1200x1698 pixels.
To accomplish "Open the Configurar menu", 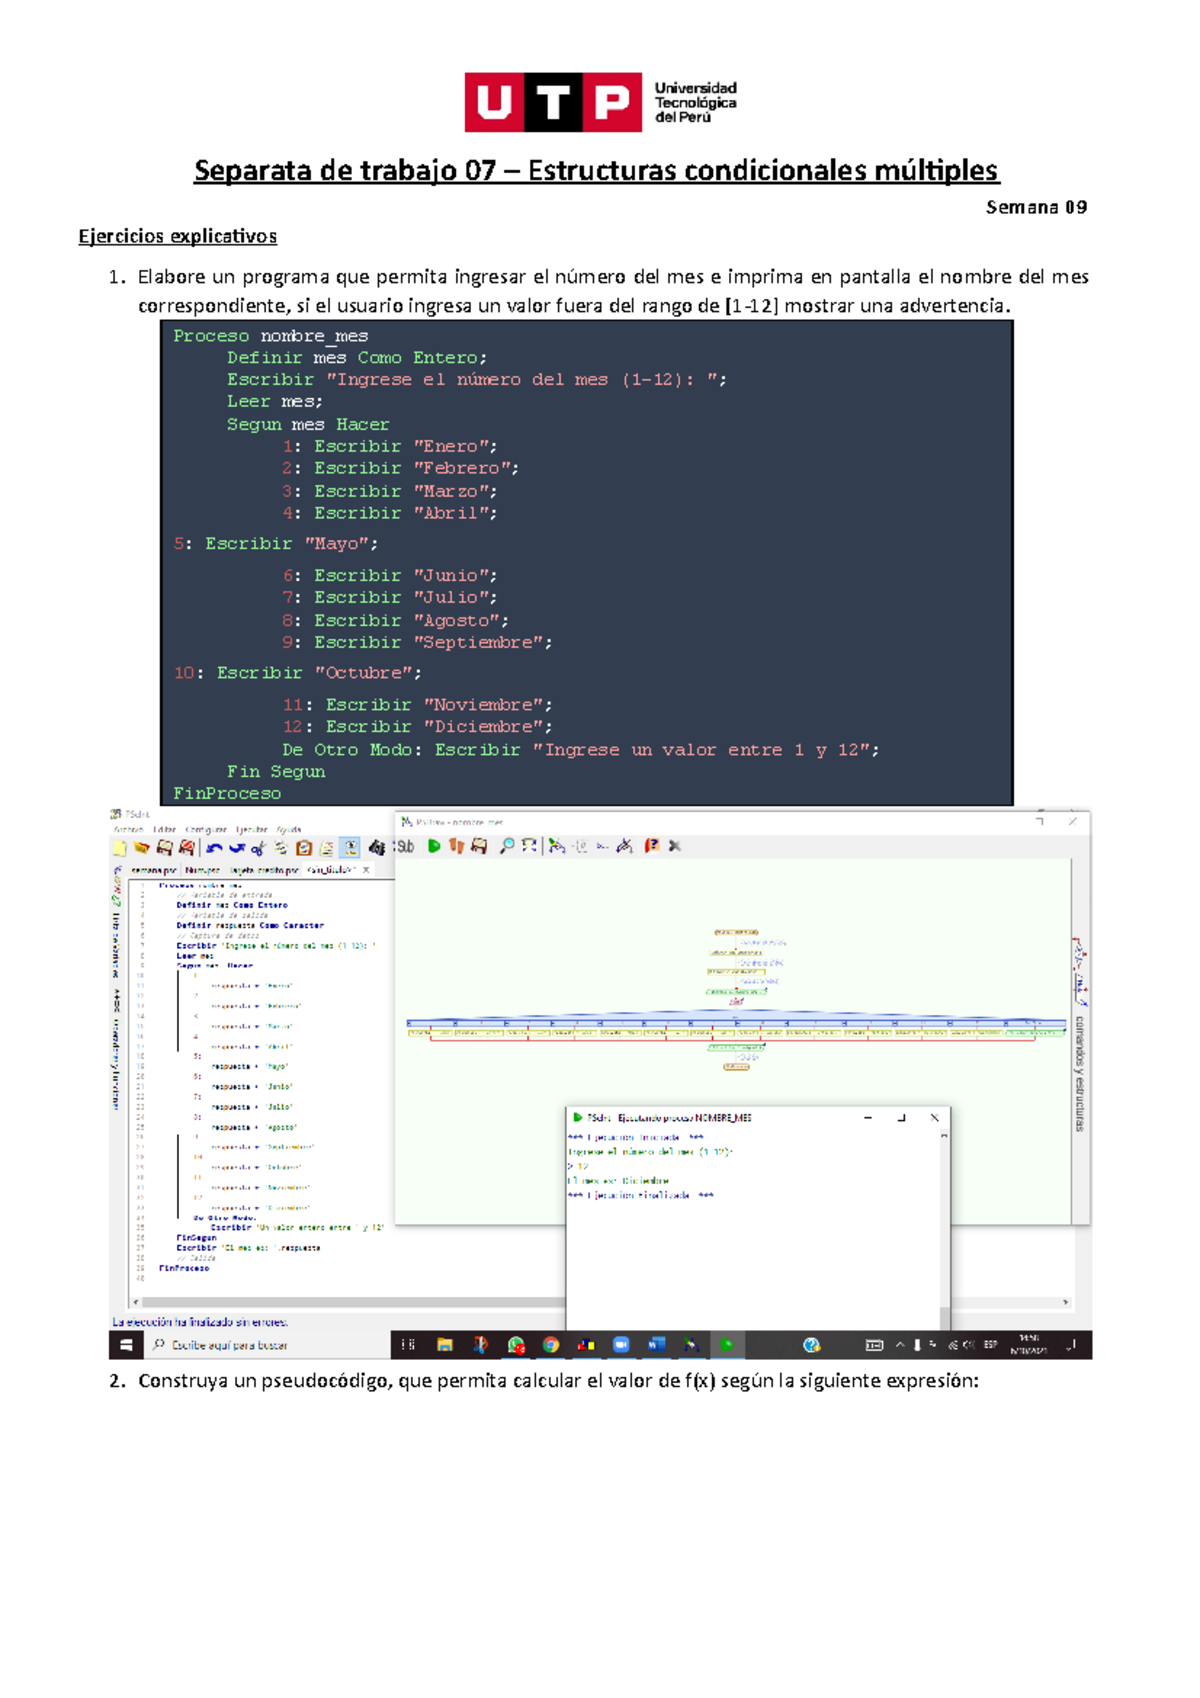I will [206, 829].
